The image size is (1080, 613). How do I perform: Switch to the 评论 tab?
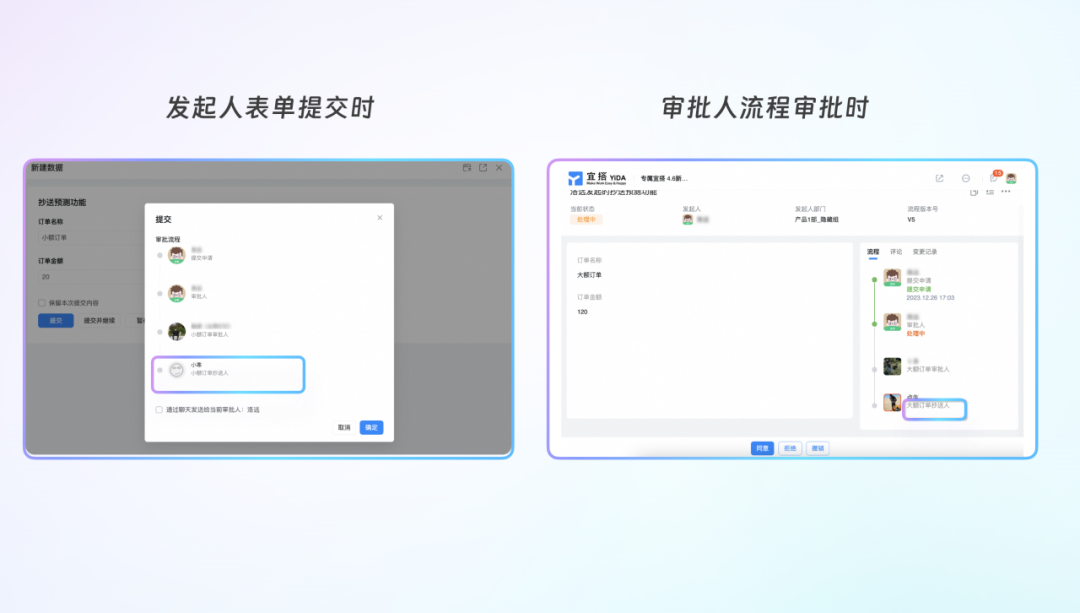[x=896, y=252]
